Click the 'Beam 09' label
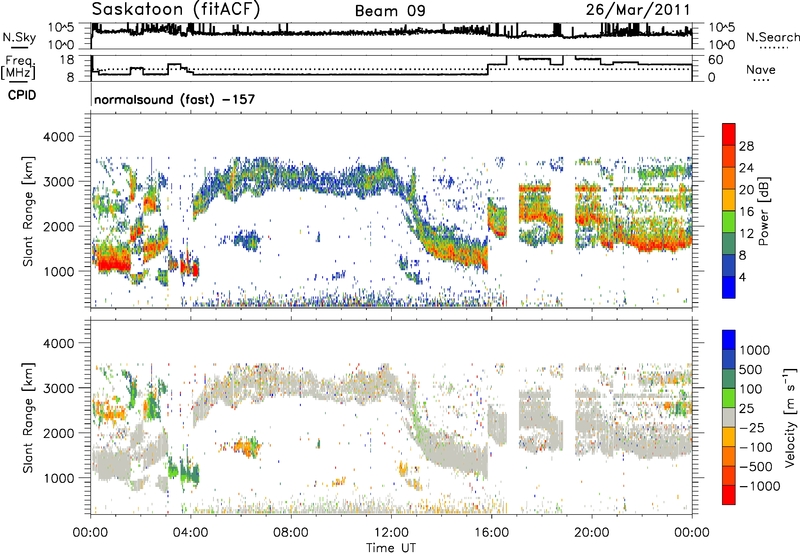 [x=390, y=11]
